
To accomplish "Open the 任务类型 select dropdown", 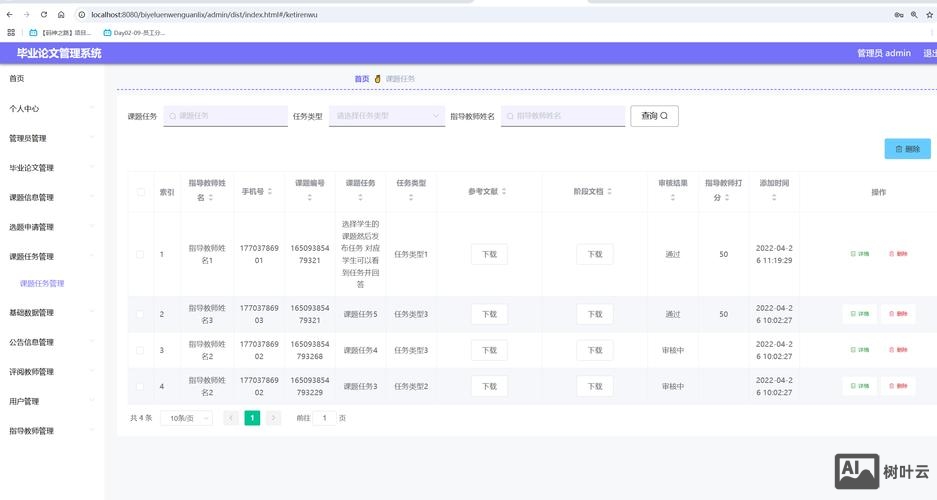I will pos(387,116).
